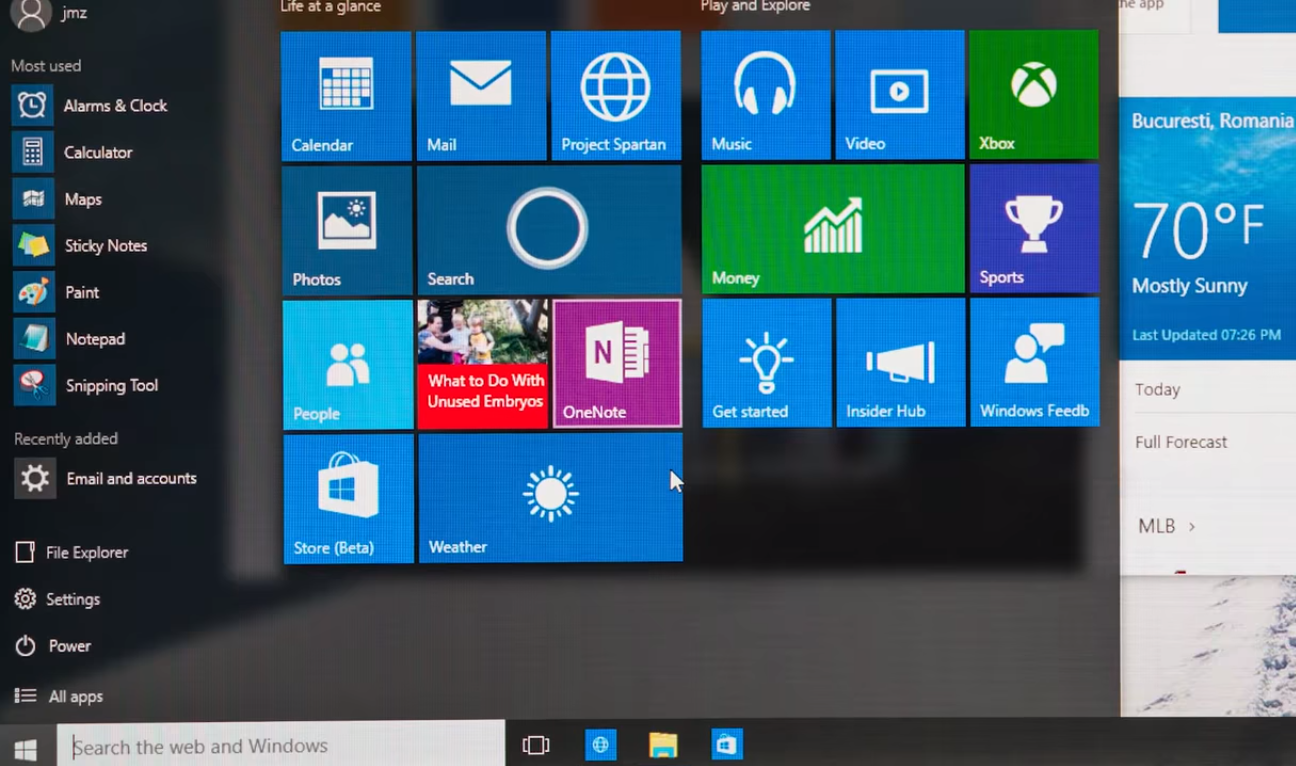Open Maps from Most used list
Image resolution: width=1296 pixels, height=766 pixels.
tap(58, 199)
